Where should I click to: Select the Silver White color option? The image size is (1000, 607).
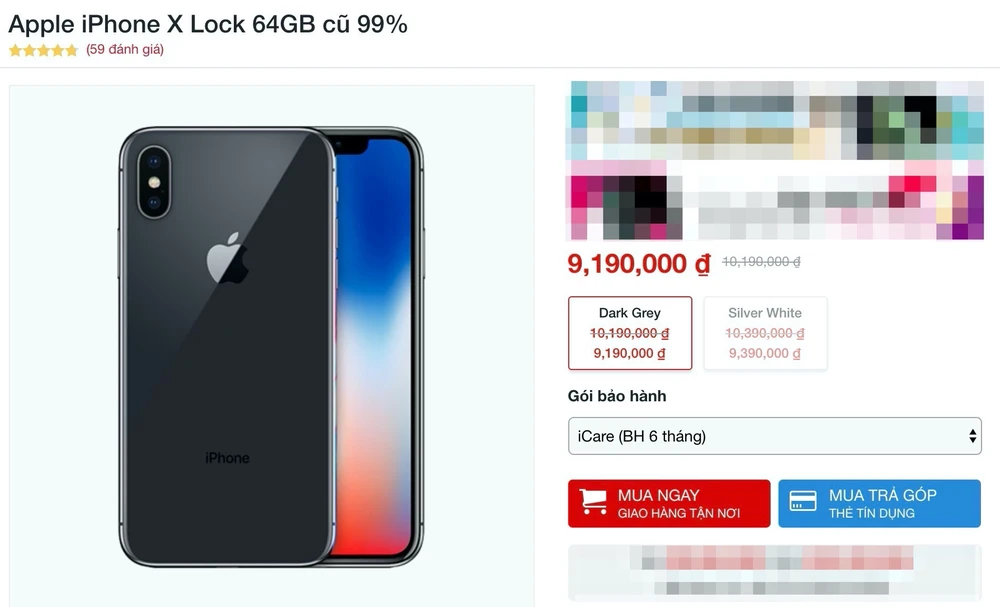(x=765, y=333)
